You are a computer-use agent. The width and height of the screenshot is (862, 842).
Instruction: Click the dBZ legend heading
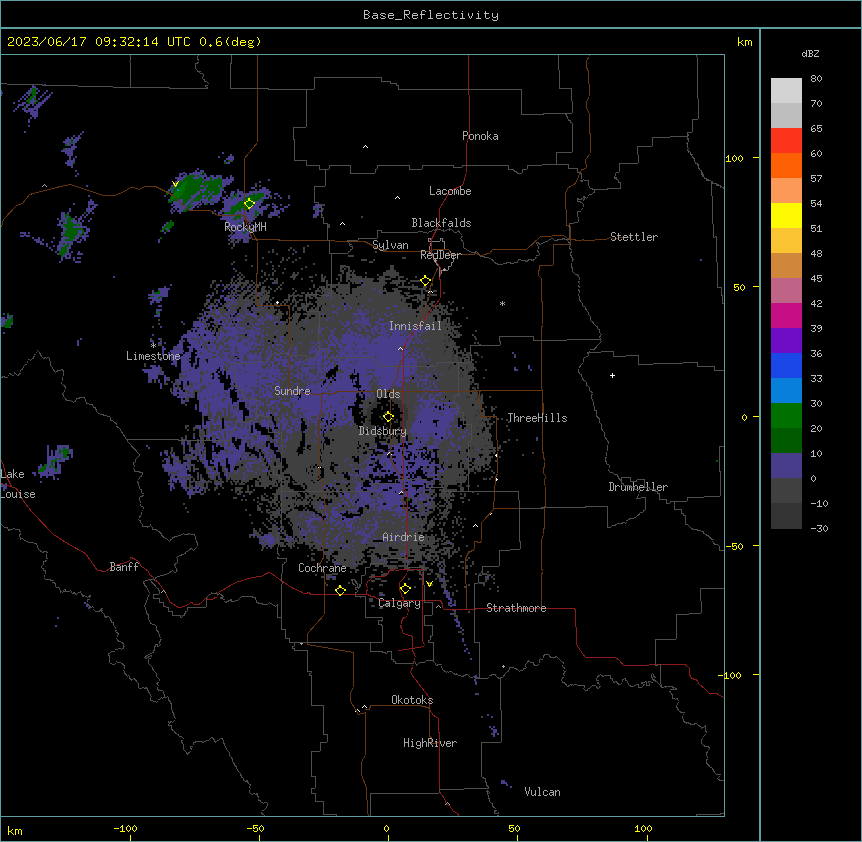click(810, 53)
